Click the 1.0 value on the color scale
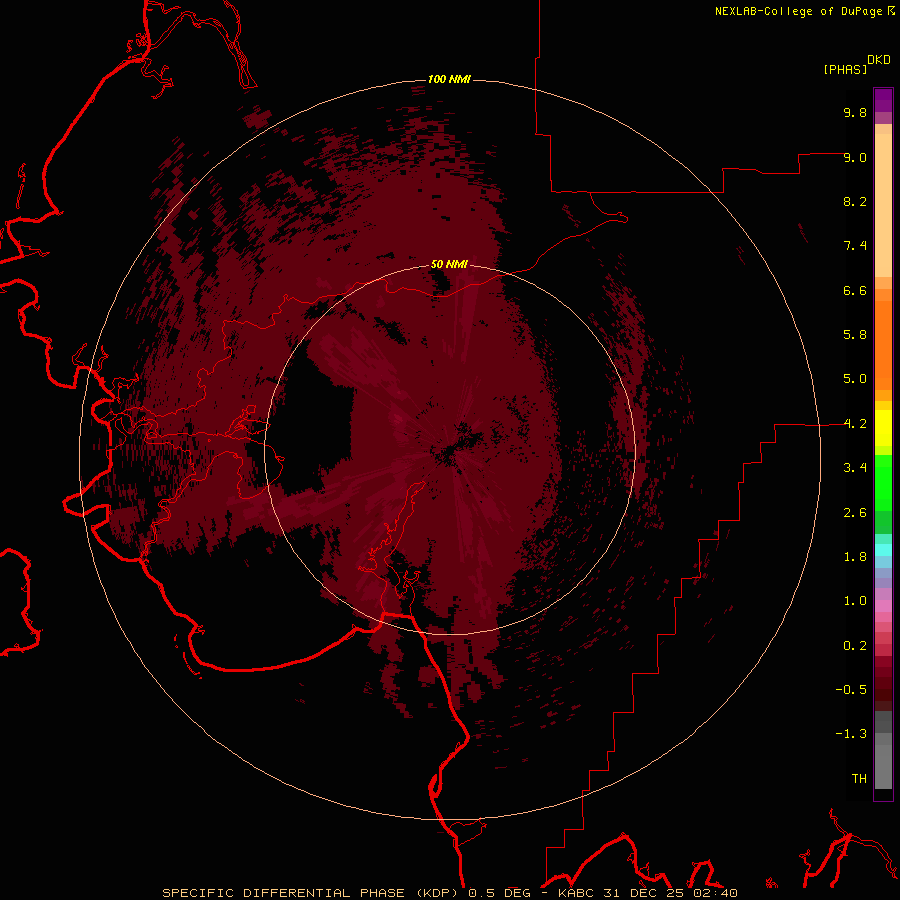Image resolution: width=900 pixels, height=900 pixels. click(855, 601)
